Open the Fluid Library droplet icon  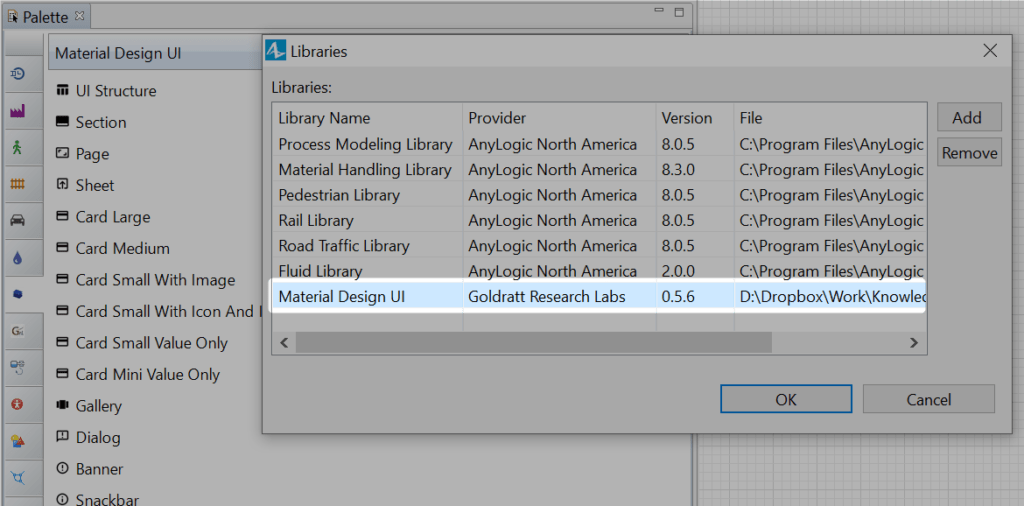click(18, 258)
